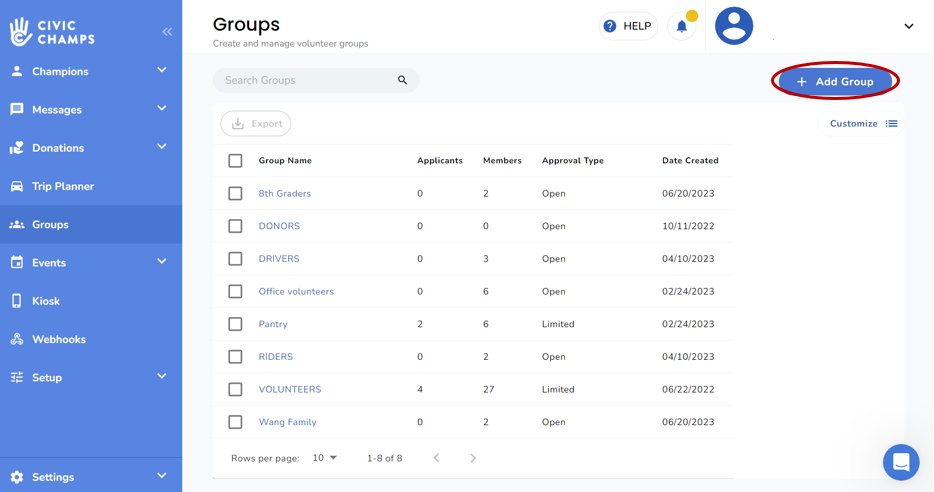Viewport: 934px width, 492px height.
Task: Collapse the sidebar with double-chevron icon
Action: tap(167, 32)
